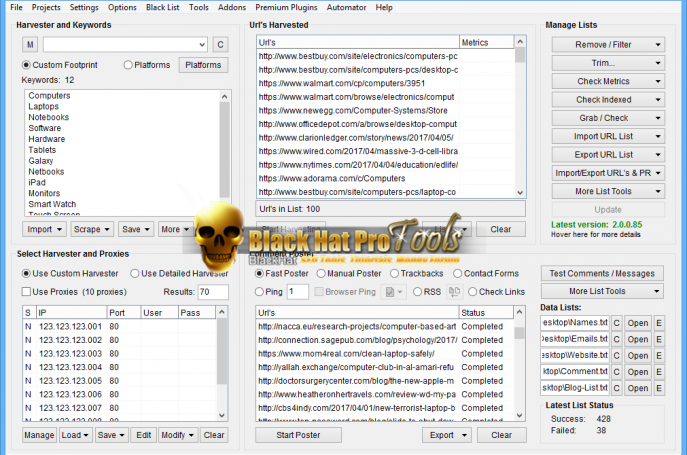
Task: Open the Remove / Filter dropdown
Action: tap(608, 45)
